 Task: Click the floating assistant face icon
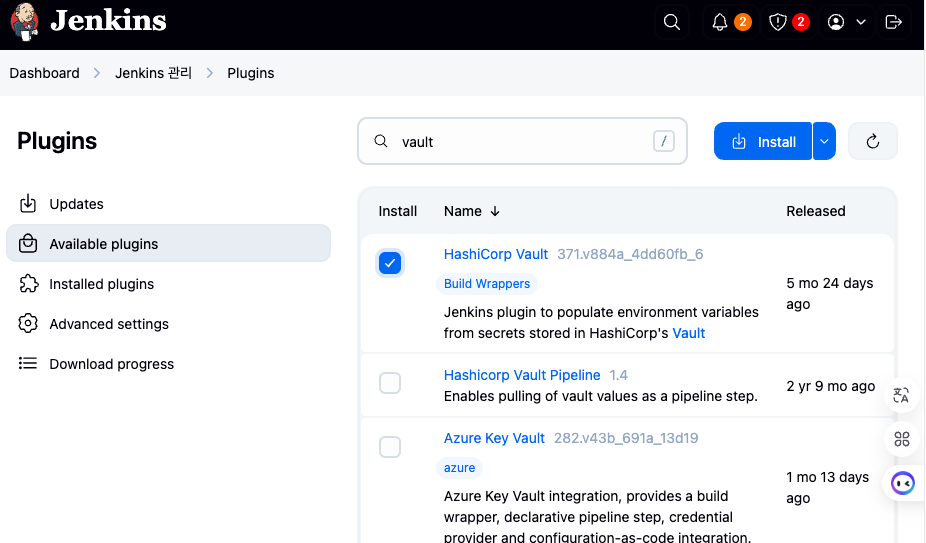point(902,483)
